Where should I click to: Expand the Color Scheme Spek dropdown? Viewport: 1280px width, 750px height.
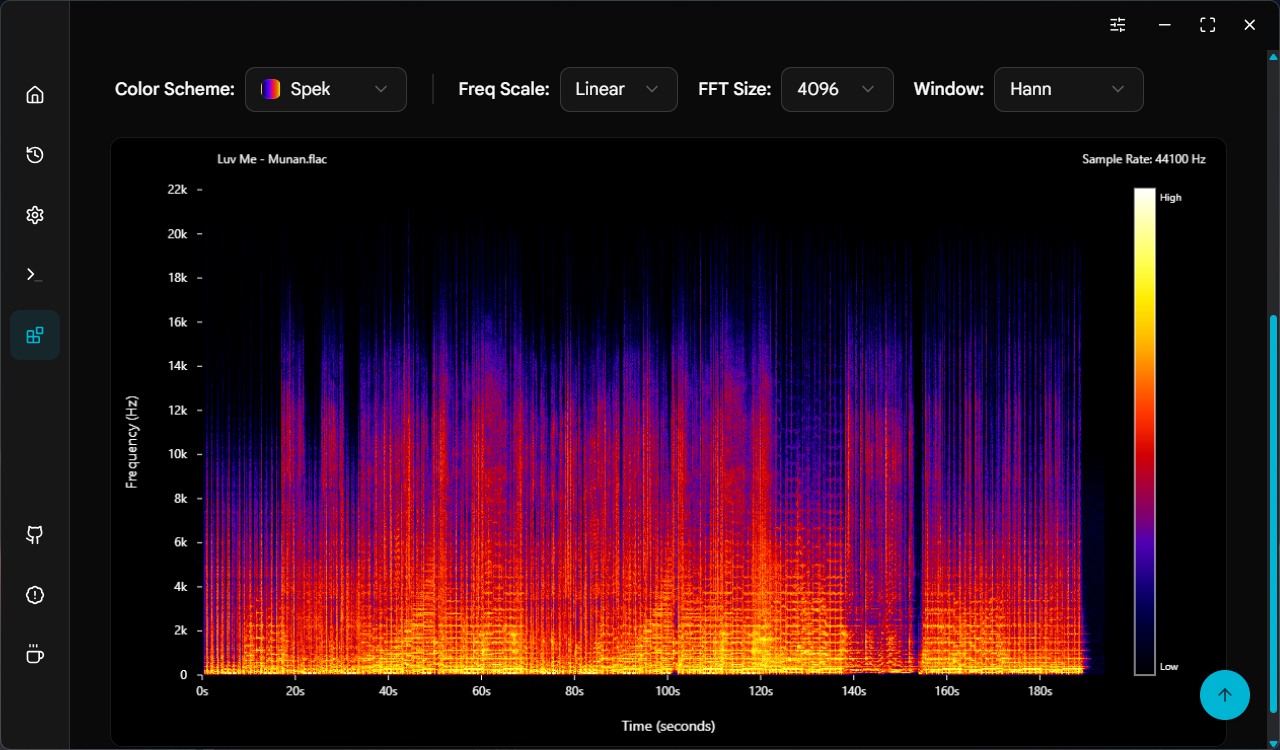click(x=325, y=89)
